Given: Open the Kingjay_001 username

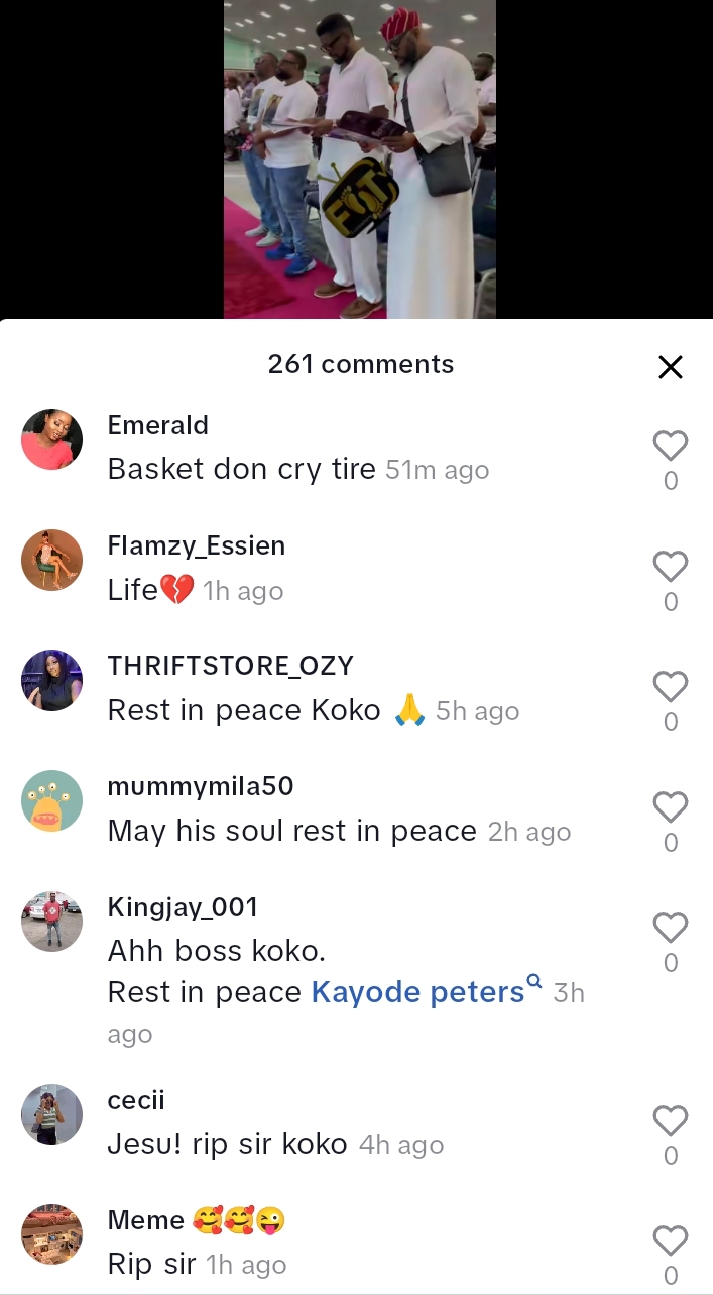Looking at the screenshot, I should pos(183,907).
